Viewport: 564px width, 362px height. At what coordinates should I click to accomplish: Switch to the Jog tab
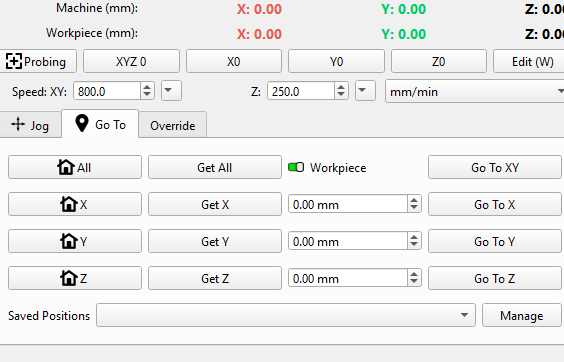pyautogui.click(x=30, y=125)
